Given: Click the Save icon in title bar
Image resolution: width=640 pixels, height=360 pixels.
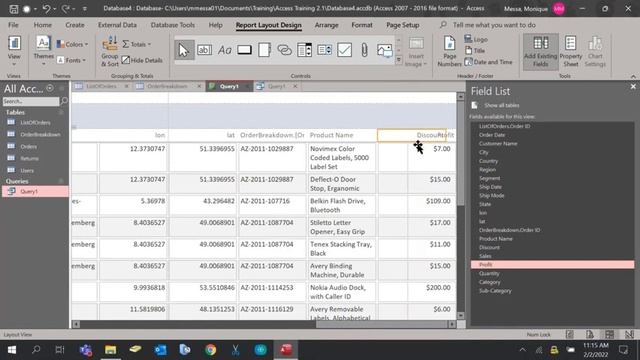Looking at the screenshot, I should 13,9.
